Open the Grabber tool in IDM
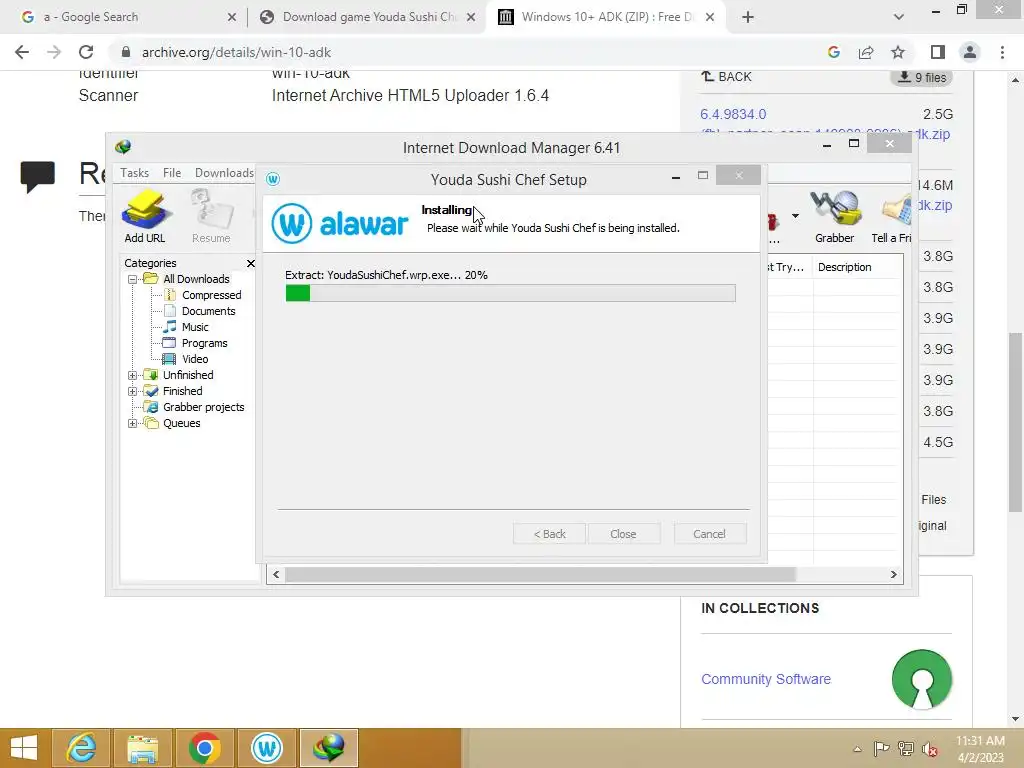 point(834,217)
